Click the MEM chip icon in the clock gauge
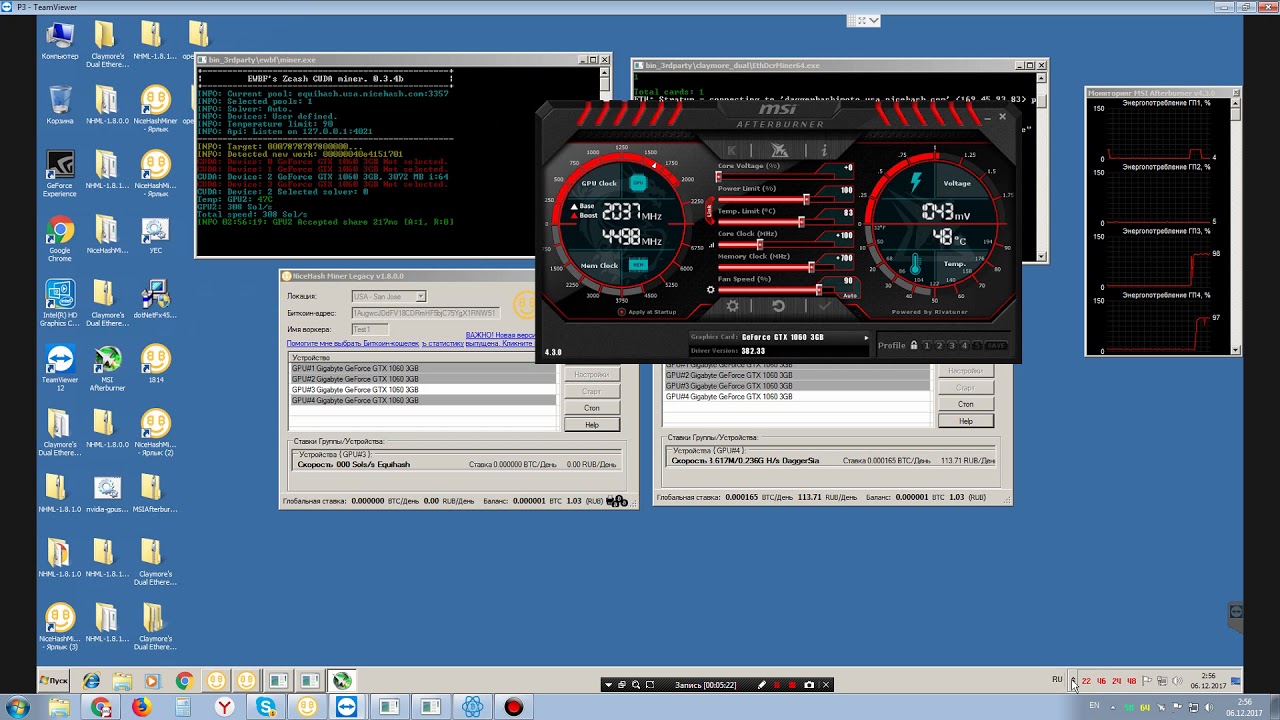 (638, 265)
